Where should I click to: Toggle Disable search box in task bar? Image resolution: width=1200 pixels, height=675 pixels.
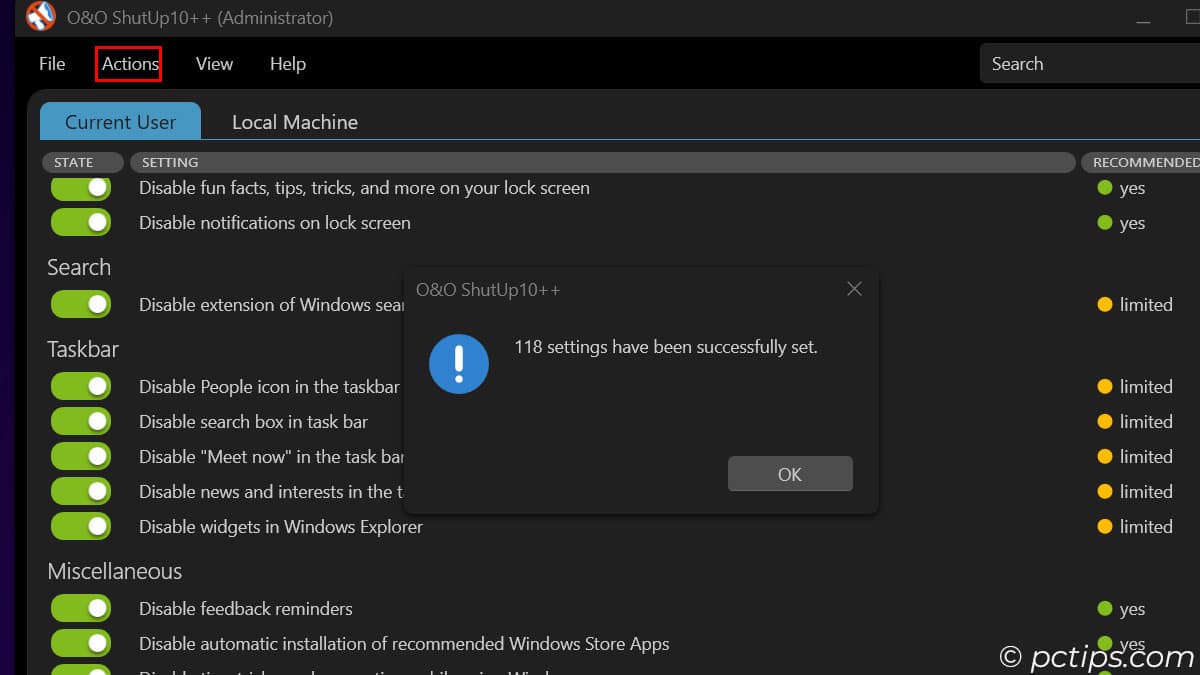click(81, 422)
